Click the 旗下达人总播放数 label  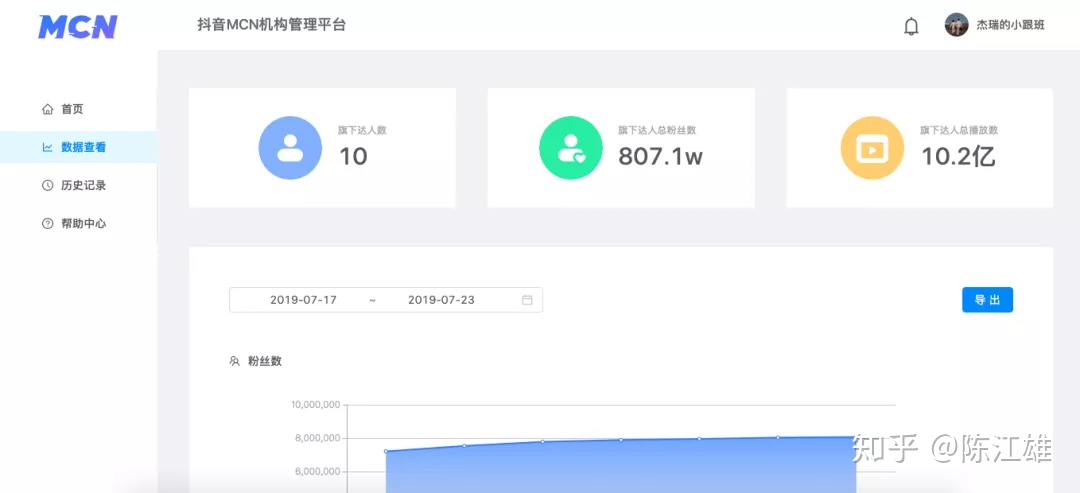coord(959,129)
